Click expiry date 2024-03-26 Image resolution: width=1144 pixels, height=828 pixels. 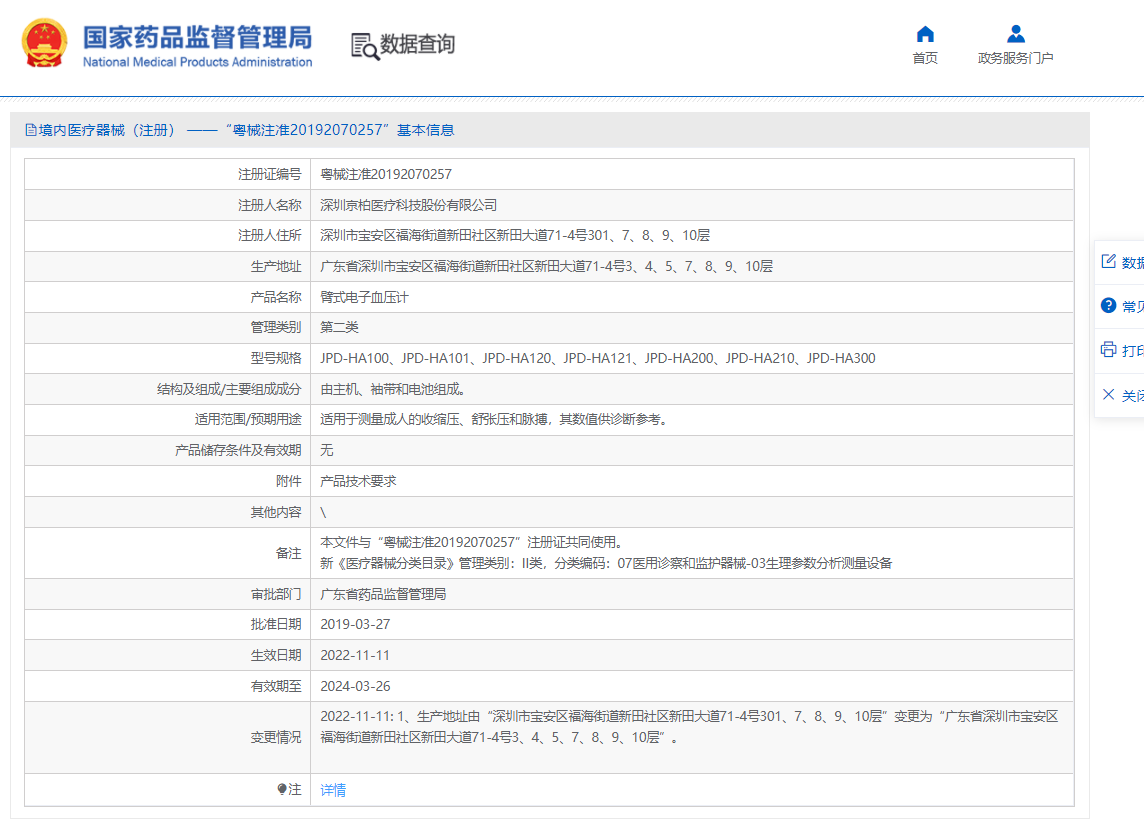point(355,686)
